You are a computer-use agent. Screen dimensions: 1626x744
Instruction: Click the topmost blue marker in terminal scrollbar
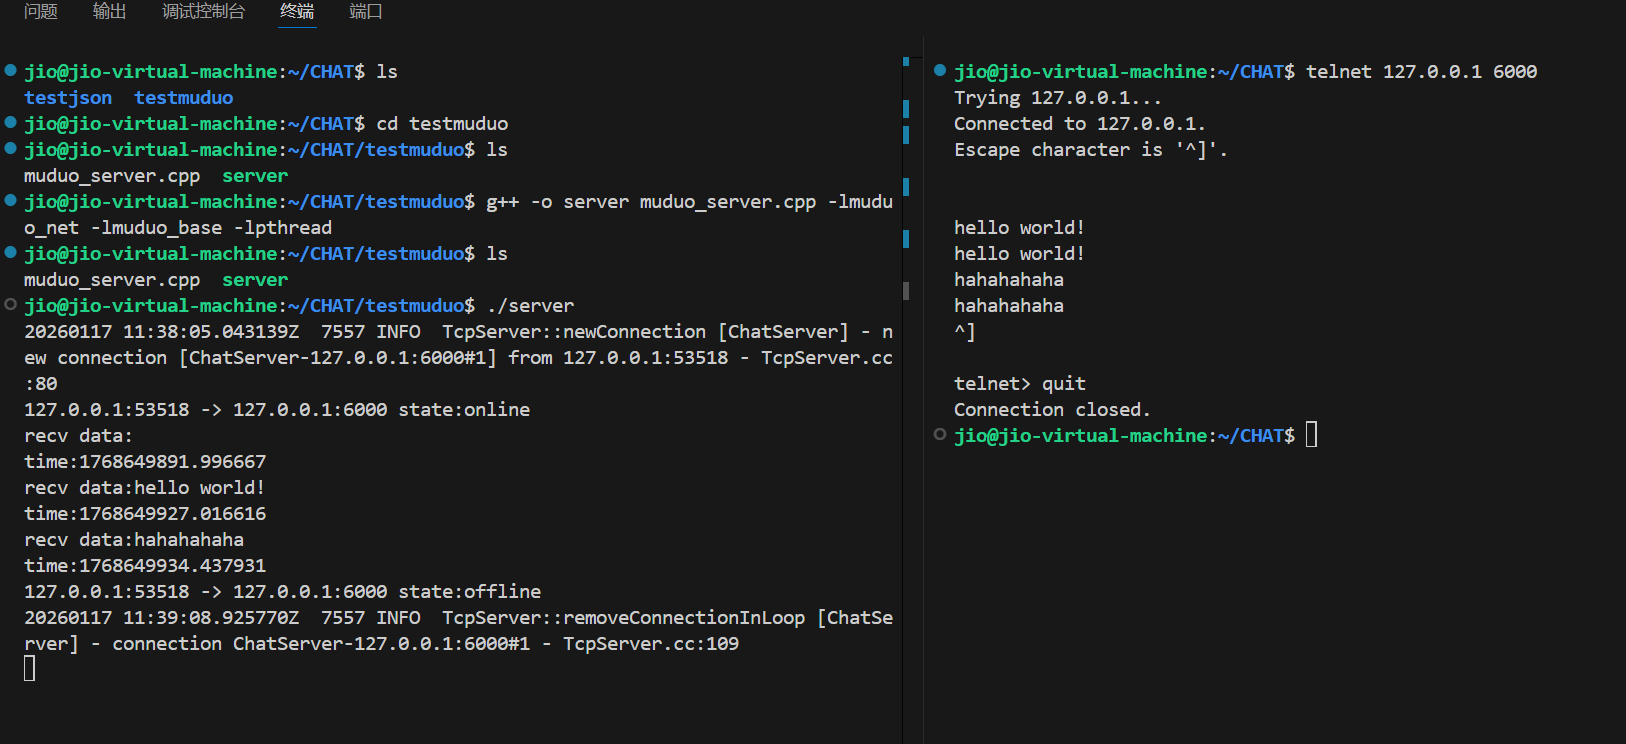(x=906, y=62)
